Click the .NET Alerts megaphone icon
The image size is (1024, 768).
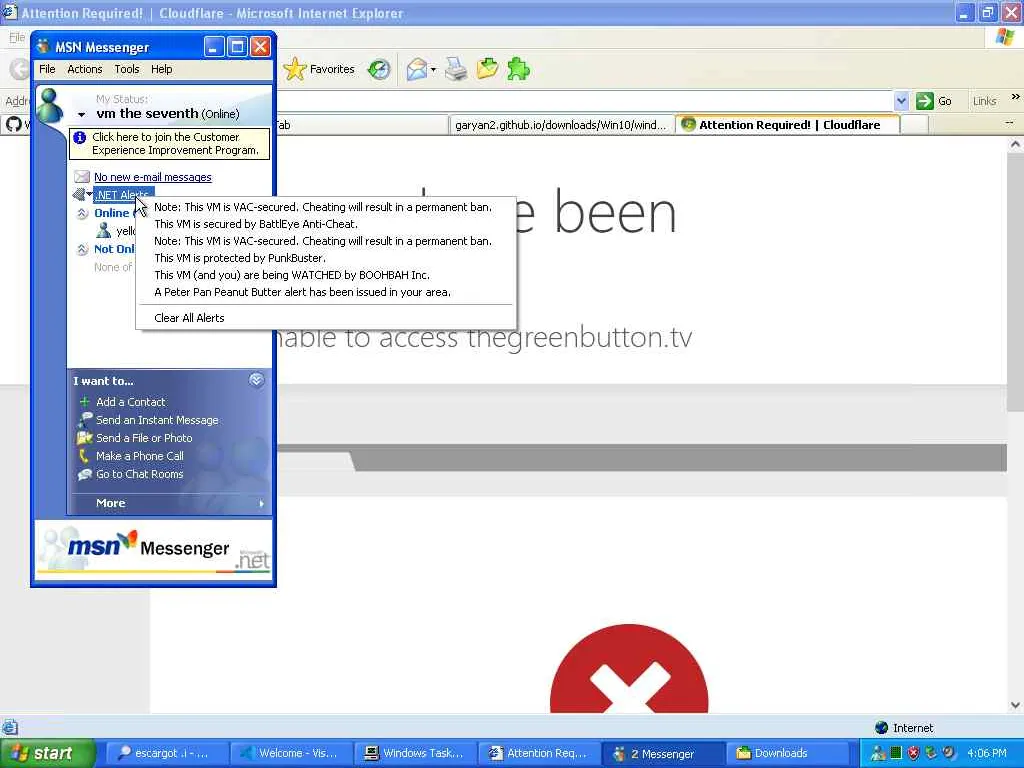tap(79, 194)
